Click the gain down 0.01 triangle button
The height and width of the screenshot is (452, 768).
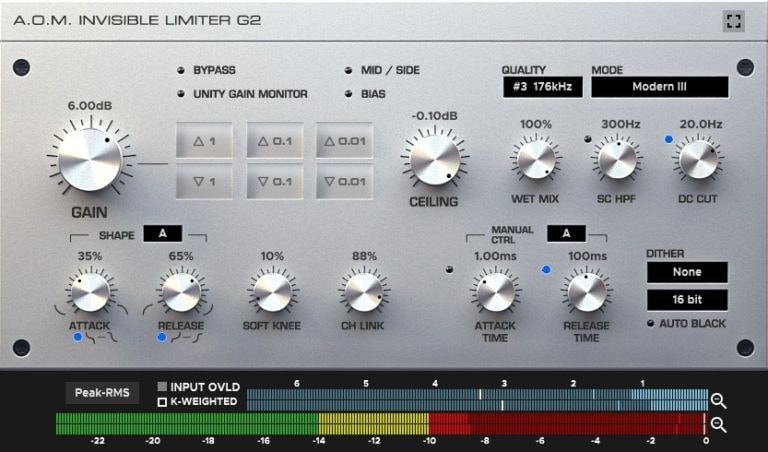coord(344,182)
